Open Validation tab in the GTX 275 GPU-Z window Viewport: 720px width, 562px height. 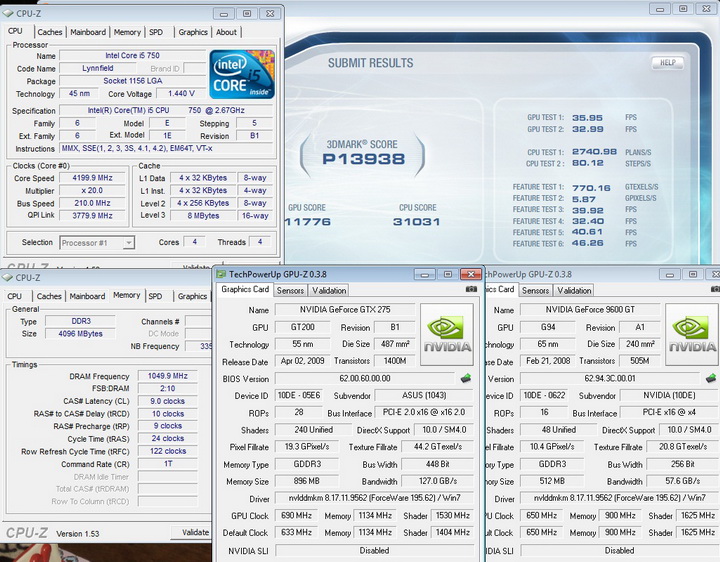point(329,291)
